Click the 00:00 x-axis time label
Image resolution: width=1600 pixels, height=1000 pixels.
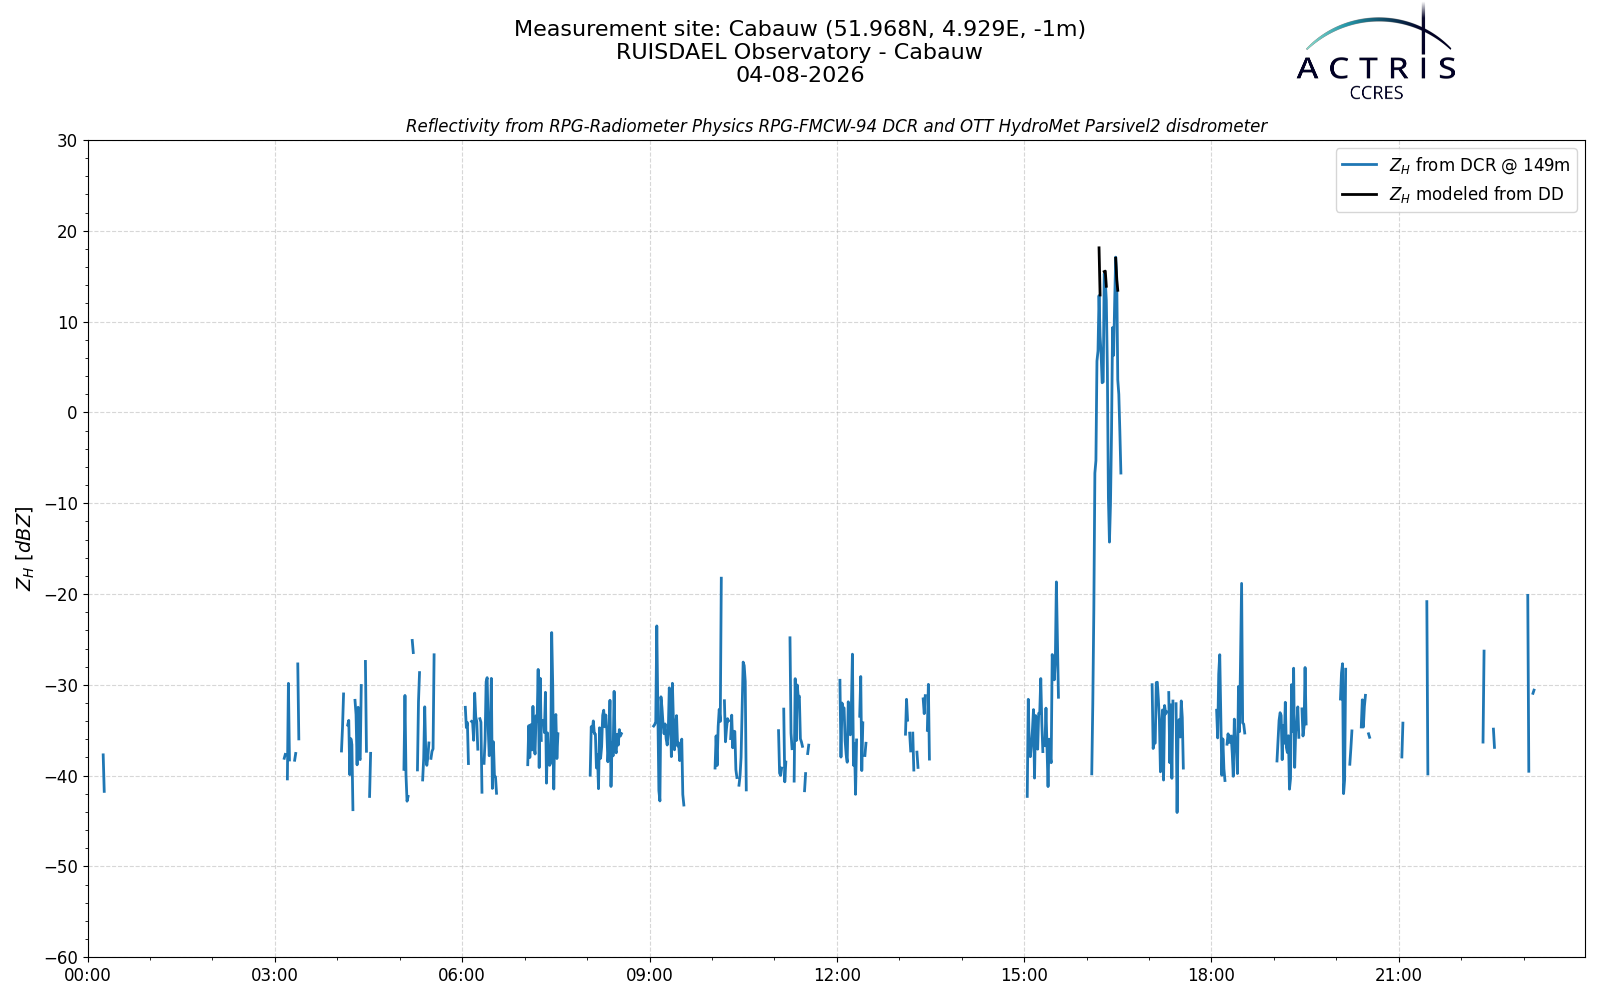tap(88, 975)
